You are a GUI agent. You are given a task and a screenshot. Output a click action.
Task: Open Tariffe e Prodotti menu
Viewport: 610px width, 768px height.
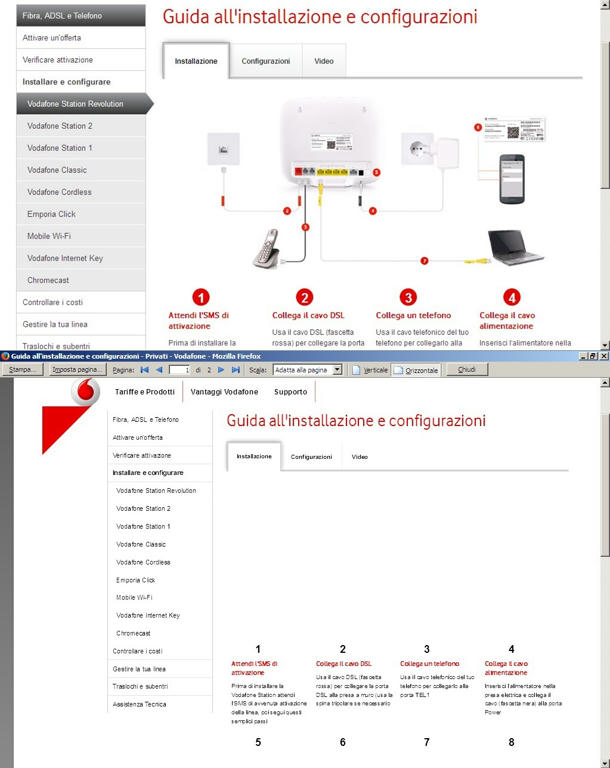click(x=145, y=392)
